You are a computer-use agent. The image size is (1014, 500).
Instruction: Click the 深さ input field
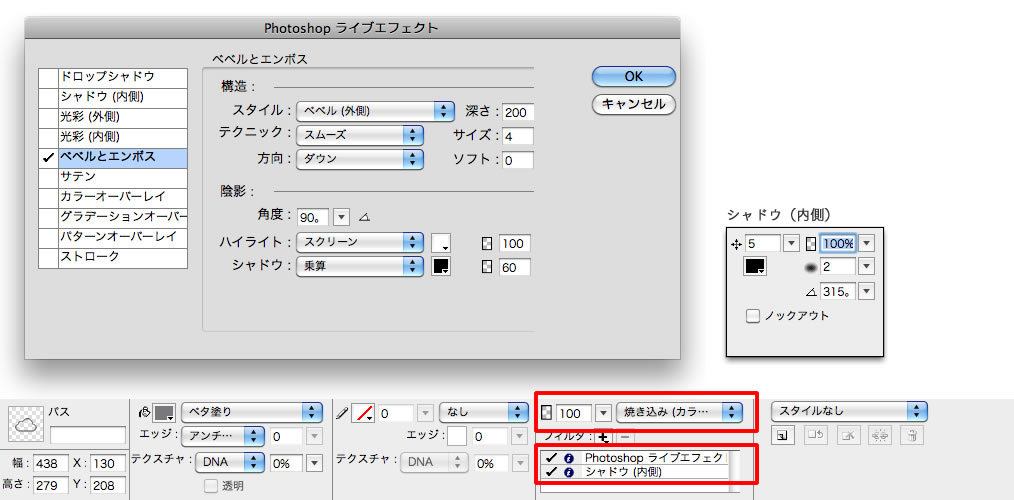[x=518, y=112]
